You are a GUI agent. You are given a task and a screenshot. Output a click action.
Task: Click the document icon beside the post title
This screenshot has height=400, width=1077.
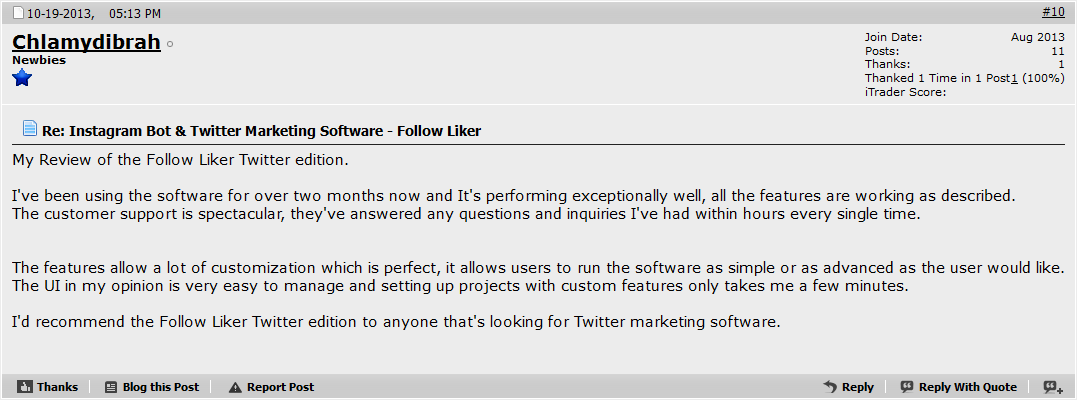click(x=30, y=128)
